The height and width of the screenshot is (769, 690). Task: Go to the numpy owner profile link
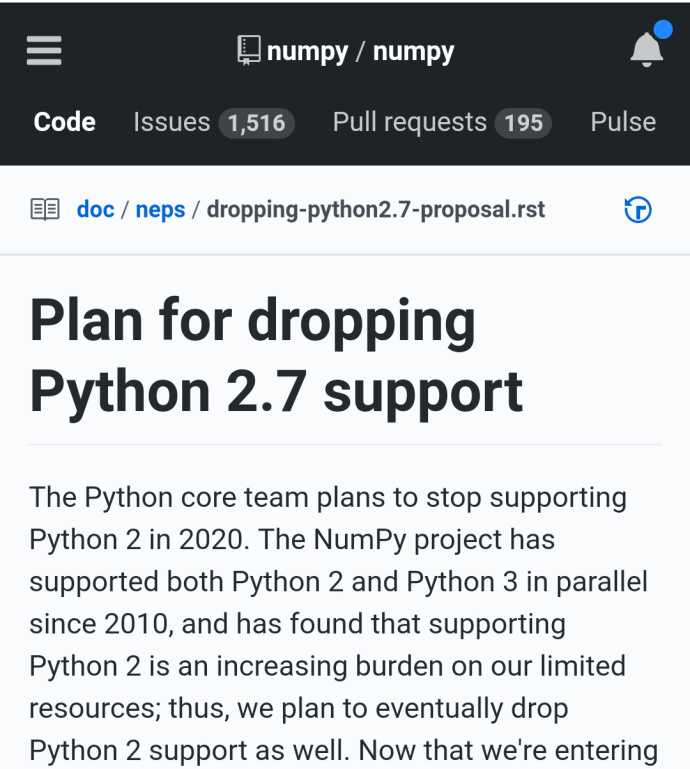tap(307, 52)
